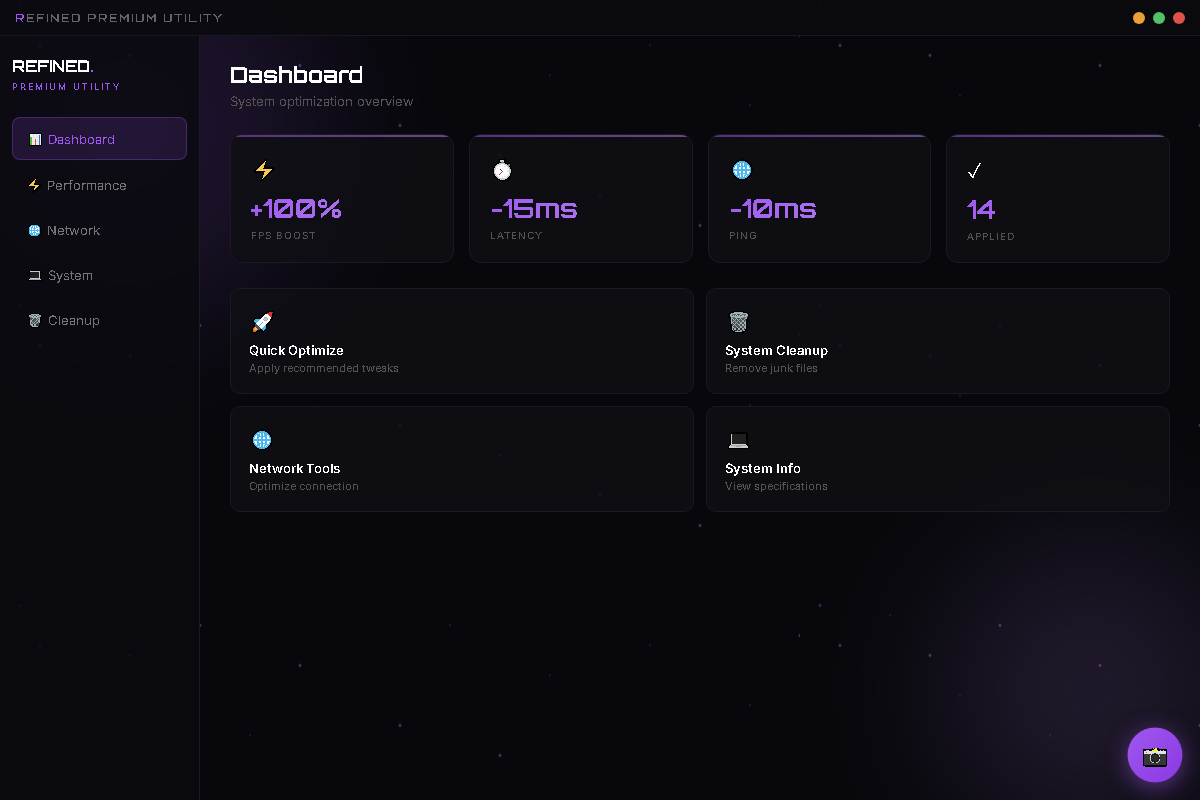
Task: Select the FPS Boost stat card
Action: (342, 199)
